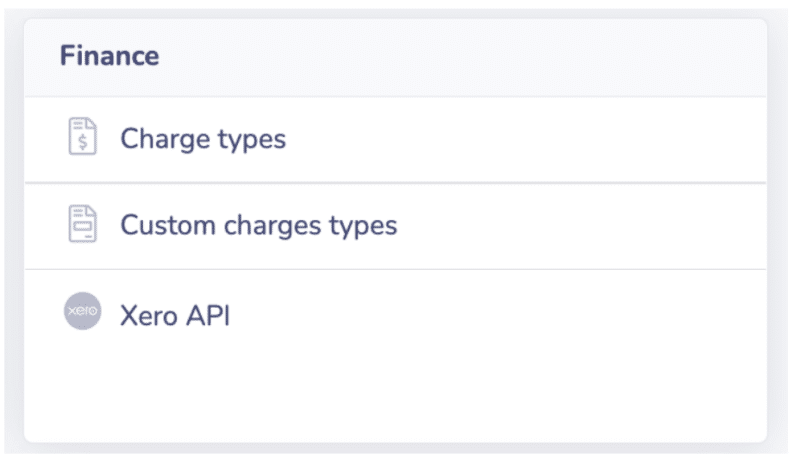This screenshot has height=458, width=794.
Task: Click the Charge types text label
Action: (x=203, y=139)
